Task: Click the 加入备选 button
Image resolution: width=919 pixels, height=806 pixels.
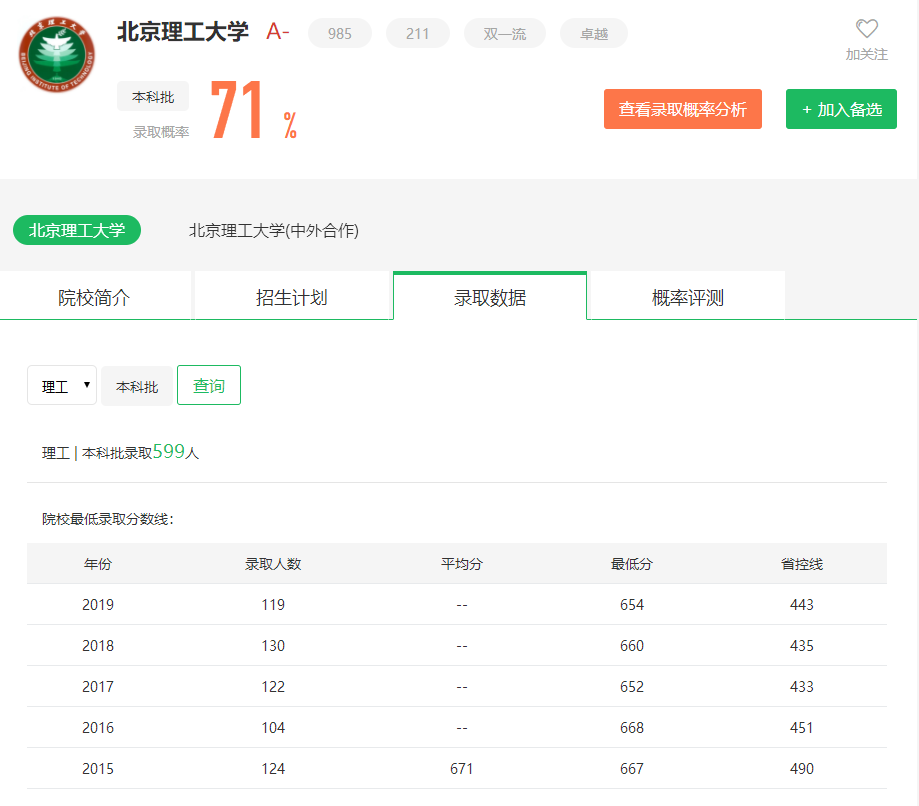Action: (x=841, y=109)
